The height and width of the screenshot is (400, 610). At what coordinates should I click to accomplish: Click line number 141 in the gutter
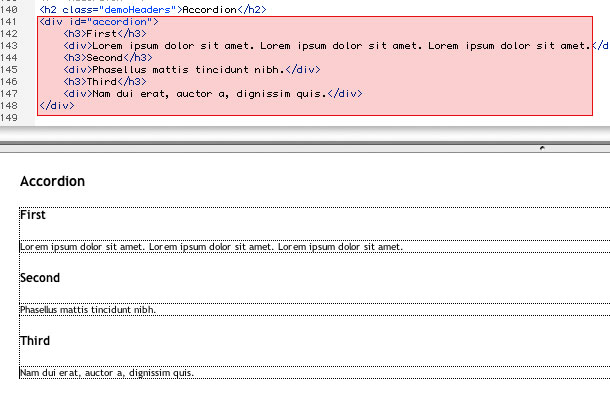(9, 21)
